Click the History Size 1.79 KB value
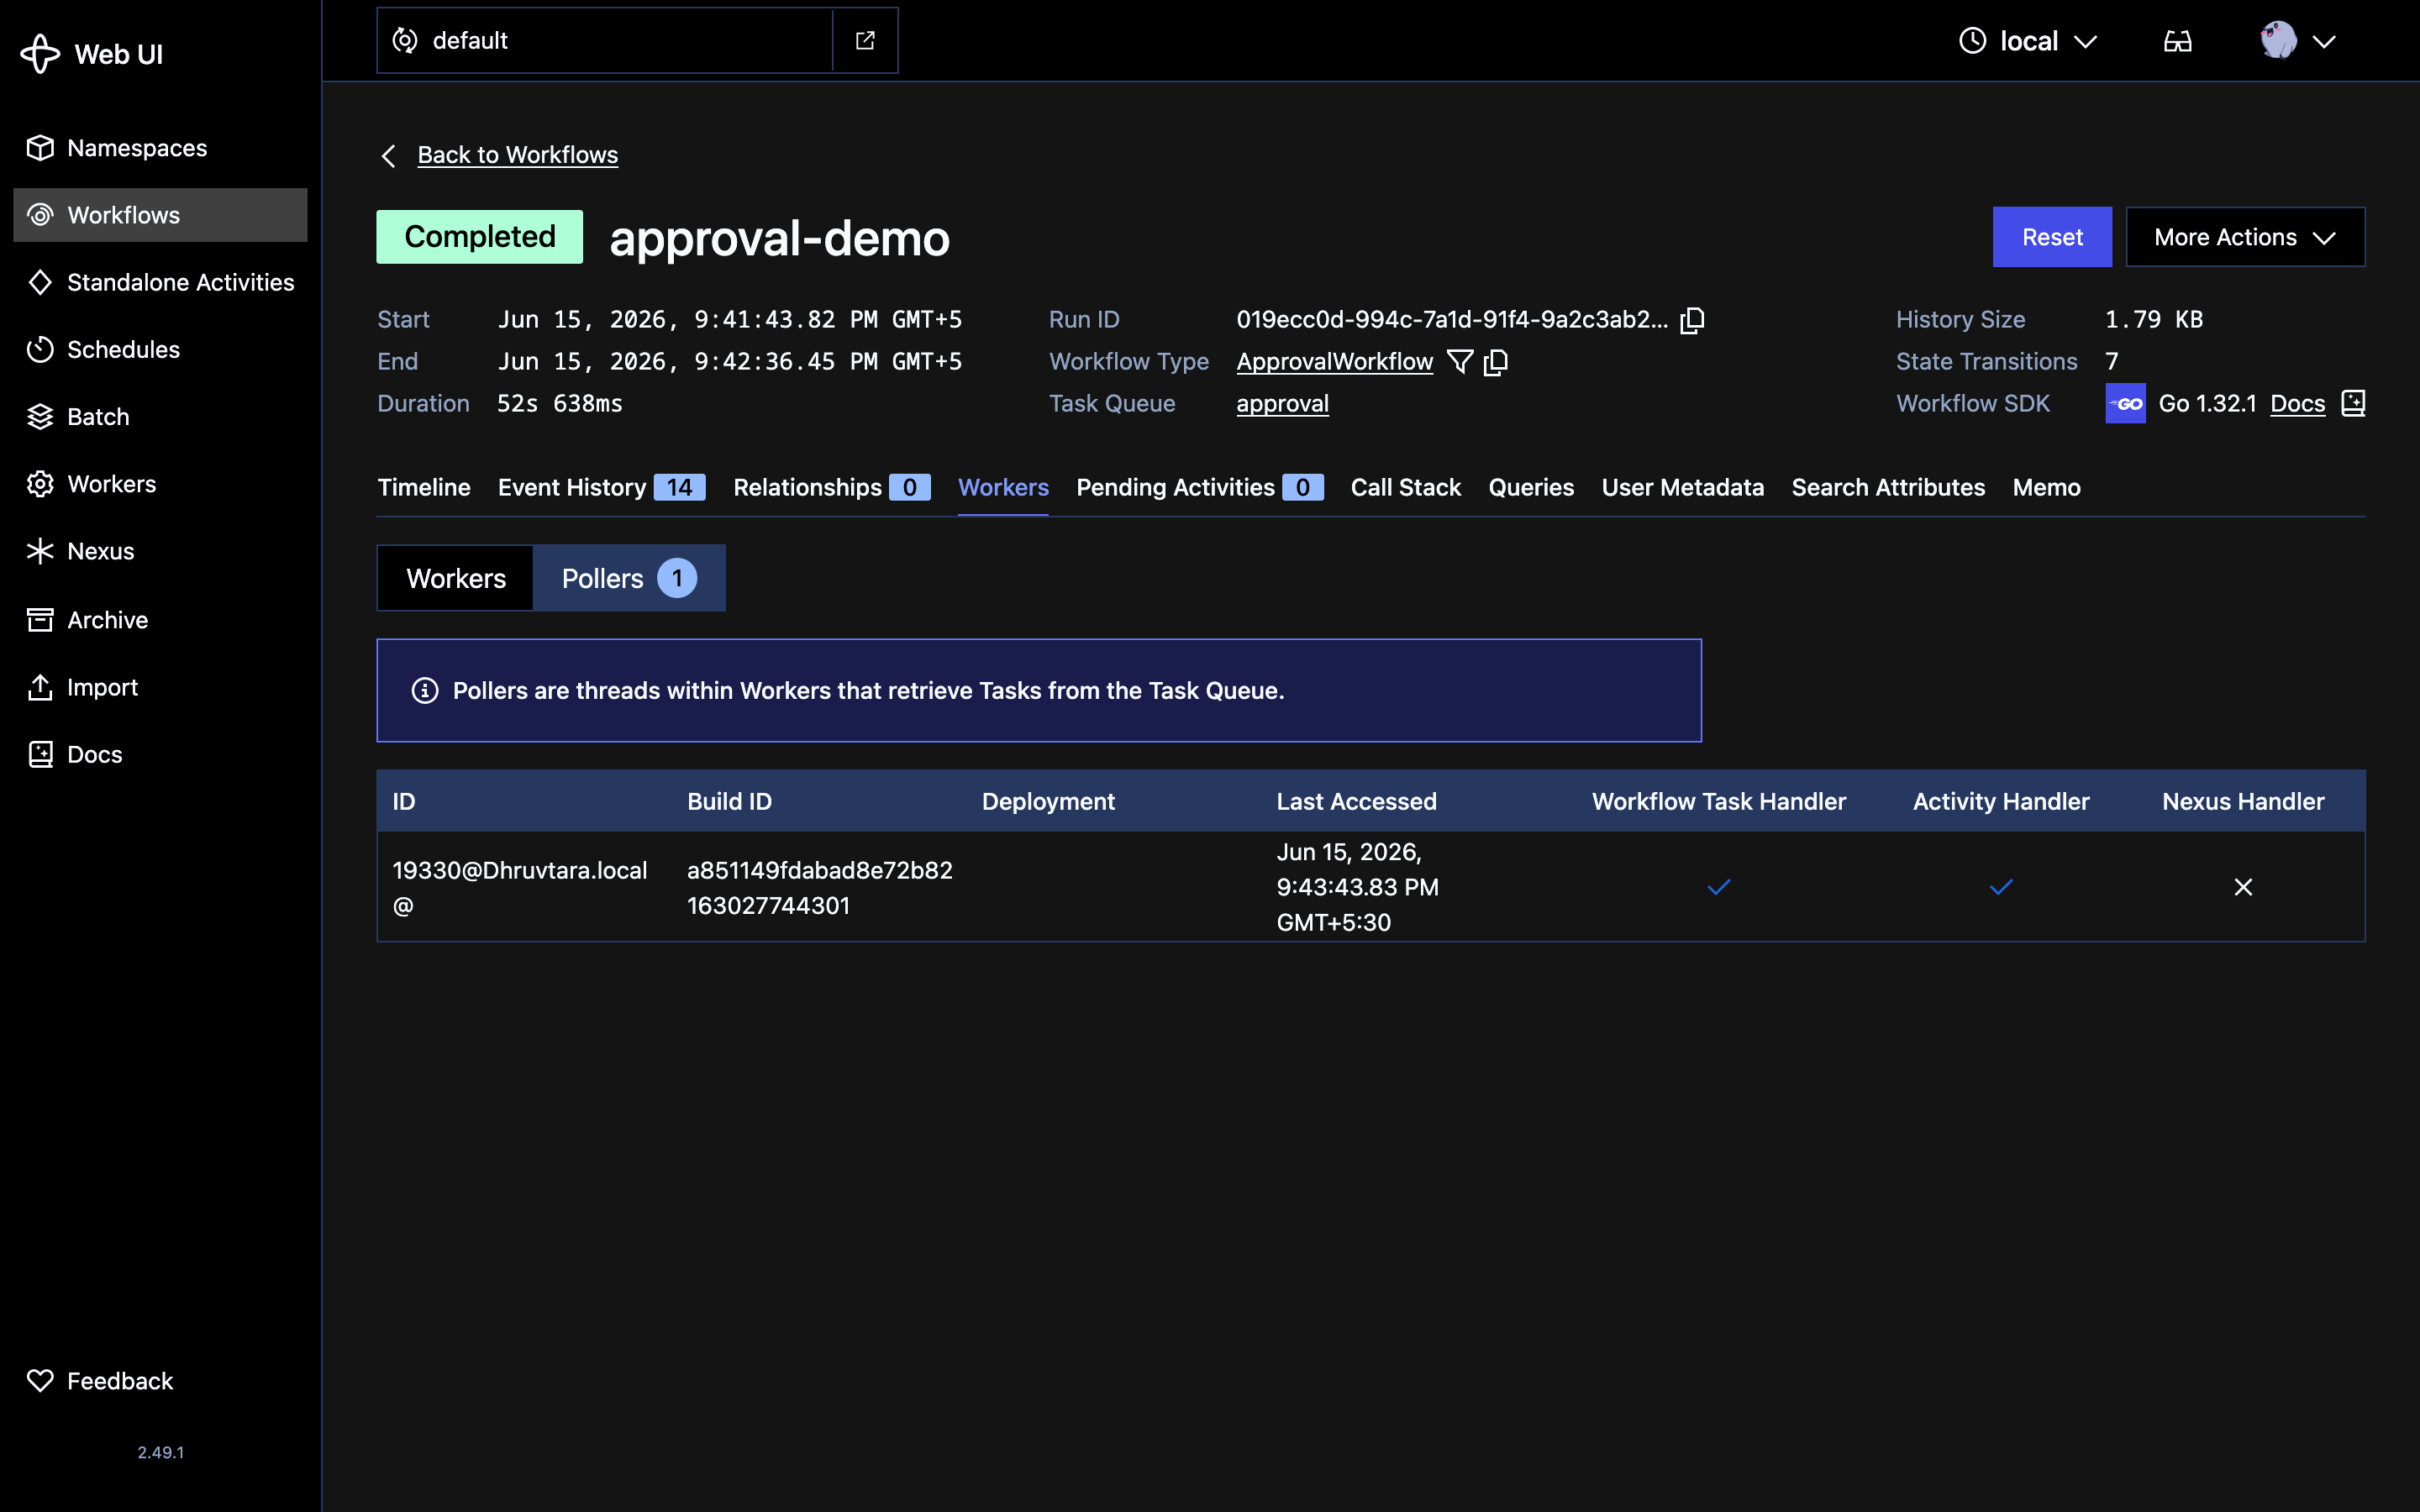Image resolution: width=2420 pixels, height=1512 pixels. click(x=2153, y=320)
